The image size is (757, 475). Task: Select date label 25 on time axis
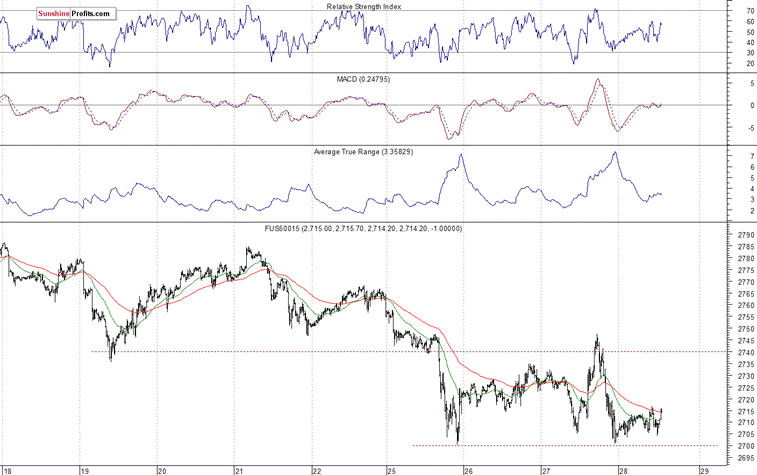pos(392,470)
